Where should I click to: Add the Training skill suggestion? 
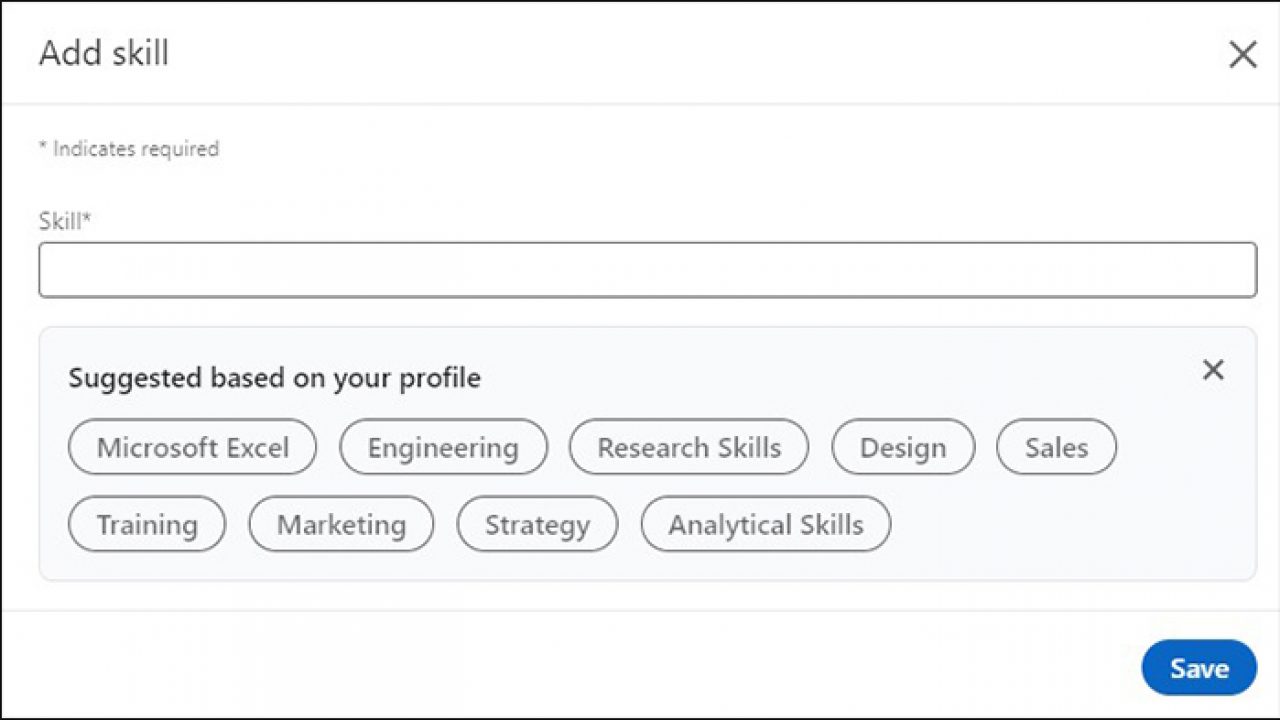point(146,524)
